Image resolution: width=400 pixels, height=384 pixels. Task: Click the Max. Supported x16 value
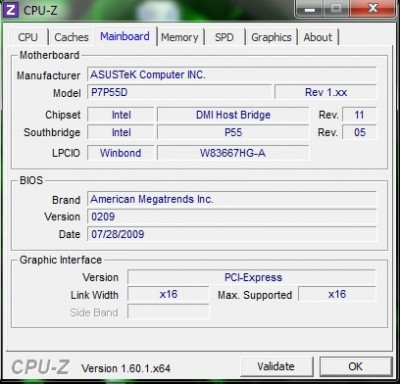tap(337, 295)
